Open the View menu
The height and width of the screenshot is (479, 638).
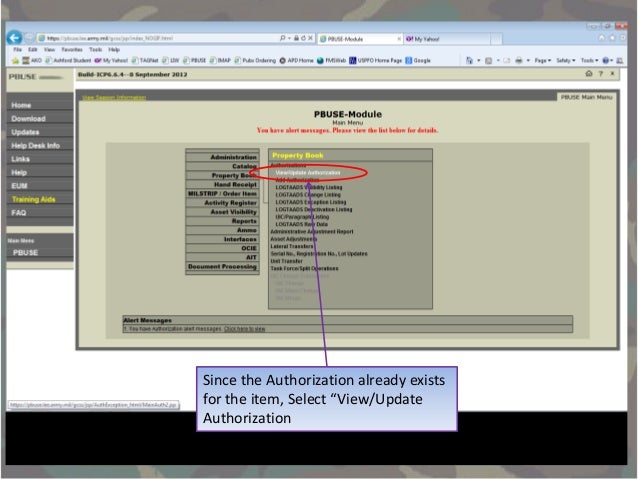pyautogui.click(x=49, y=50)
